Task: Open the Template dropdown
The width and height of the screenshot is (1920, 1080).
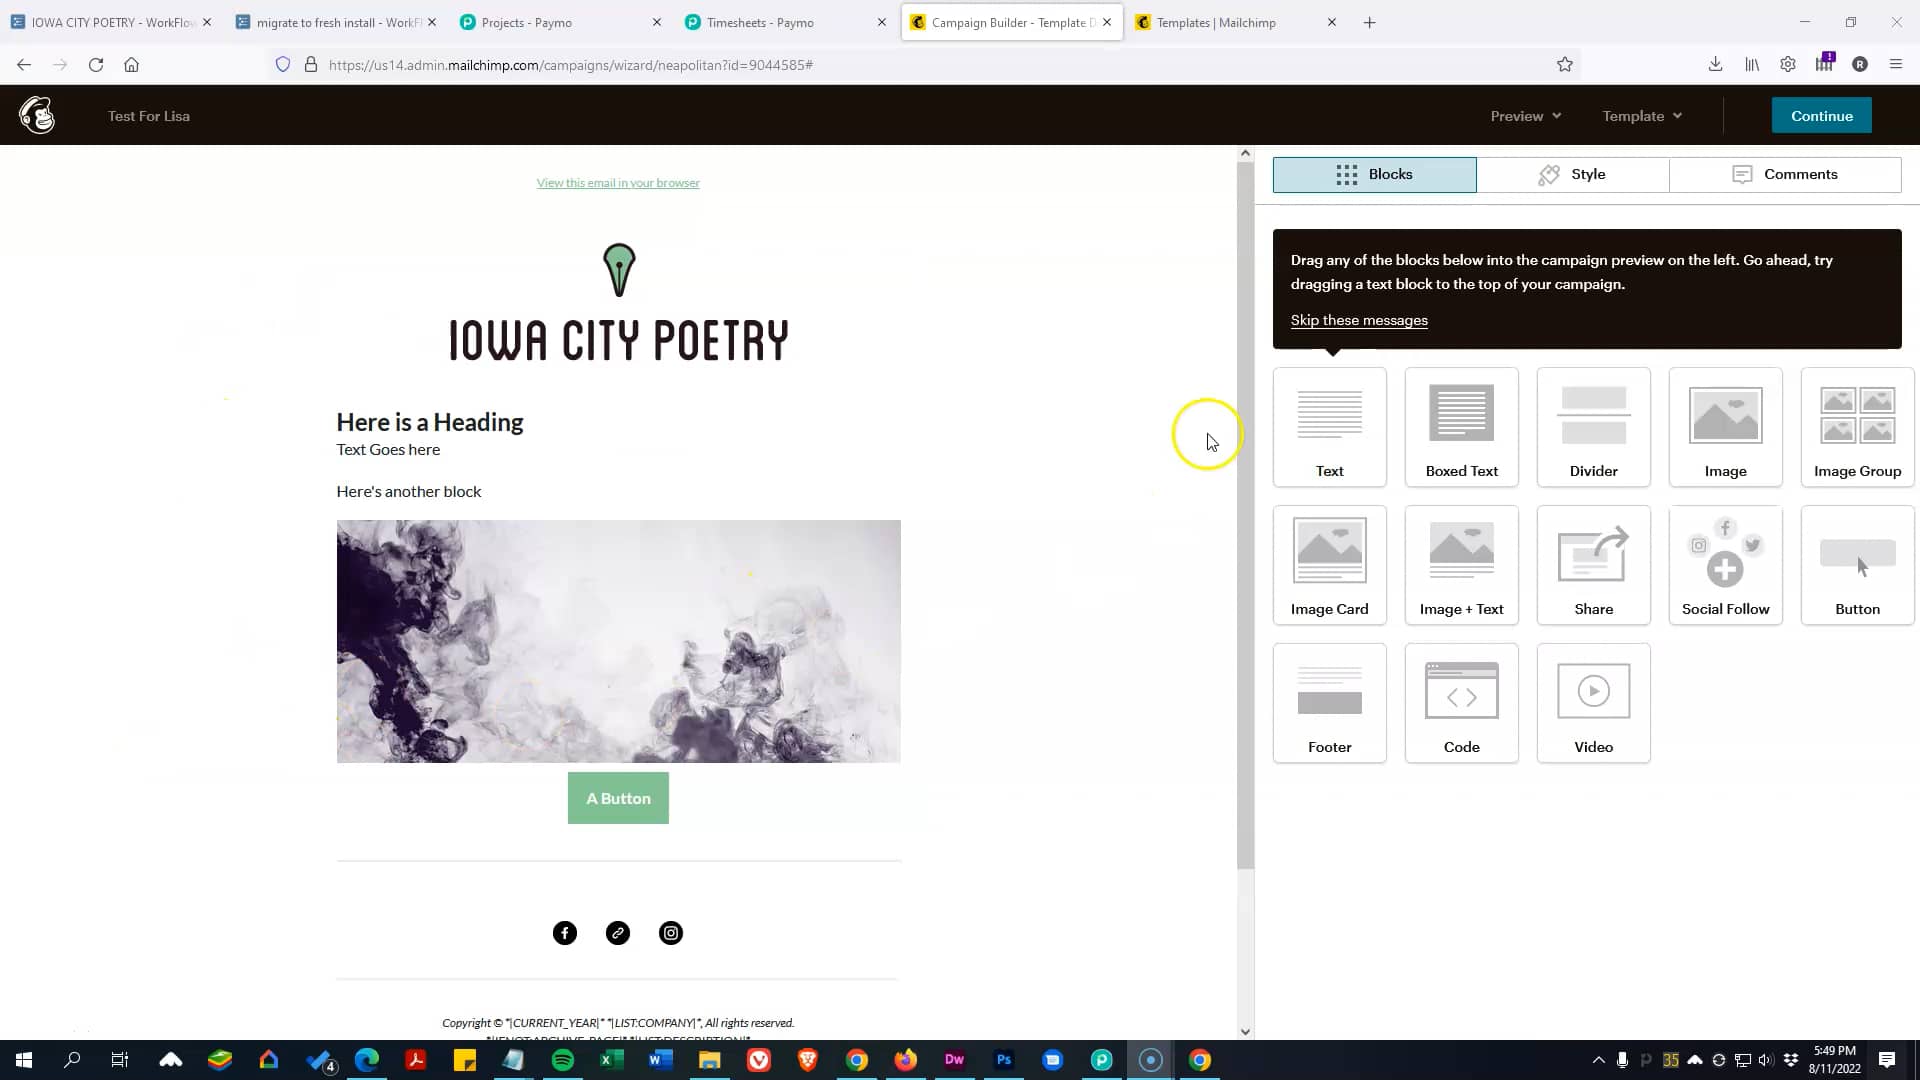Action: [1640, 115]
